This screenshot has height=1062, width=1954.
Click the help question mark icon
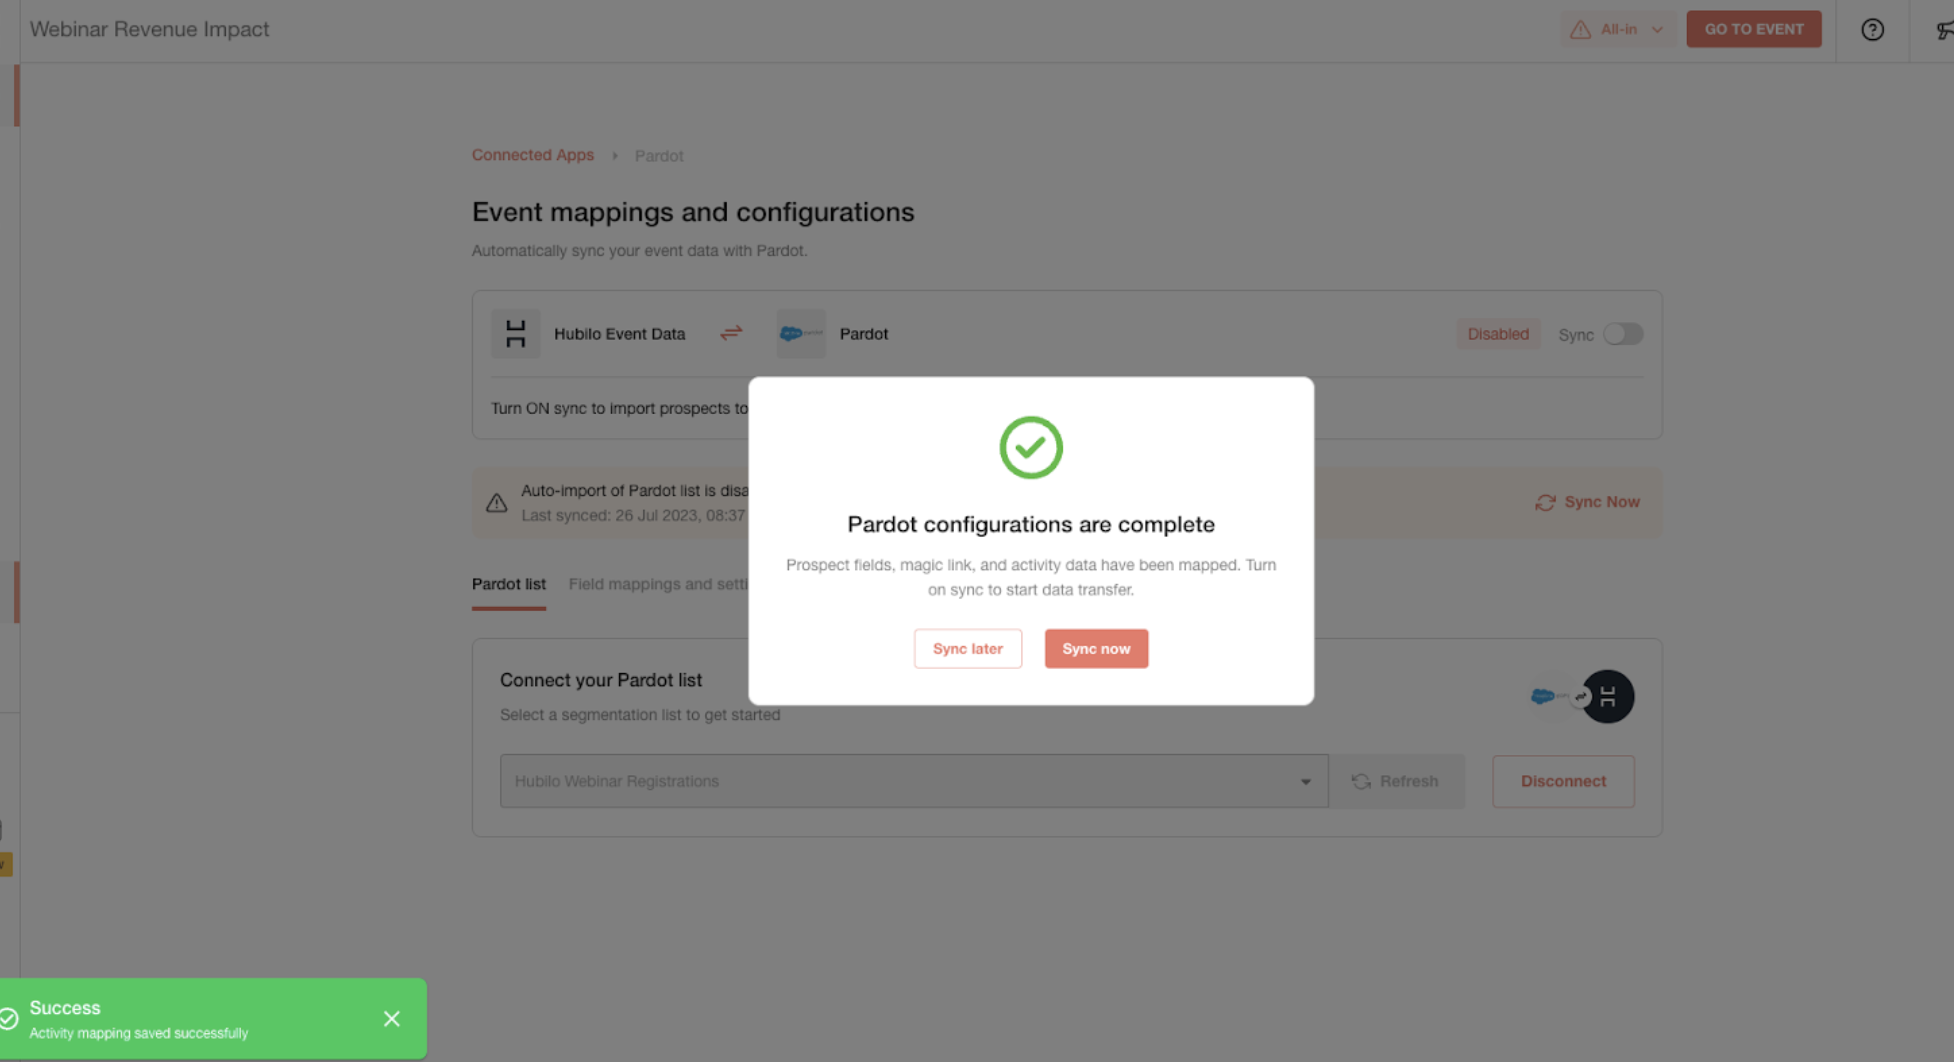click(1872, 30)
